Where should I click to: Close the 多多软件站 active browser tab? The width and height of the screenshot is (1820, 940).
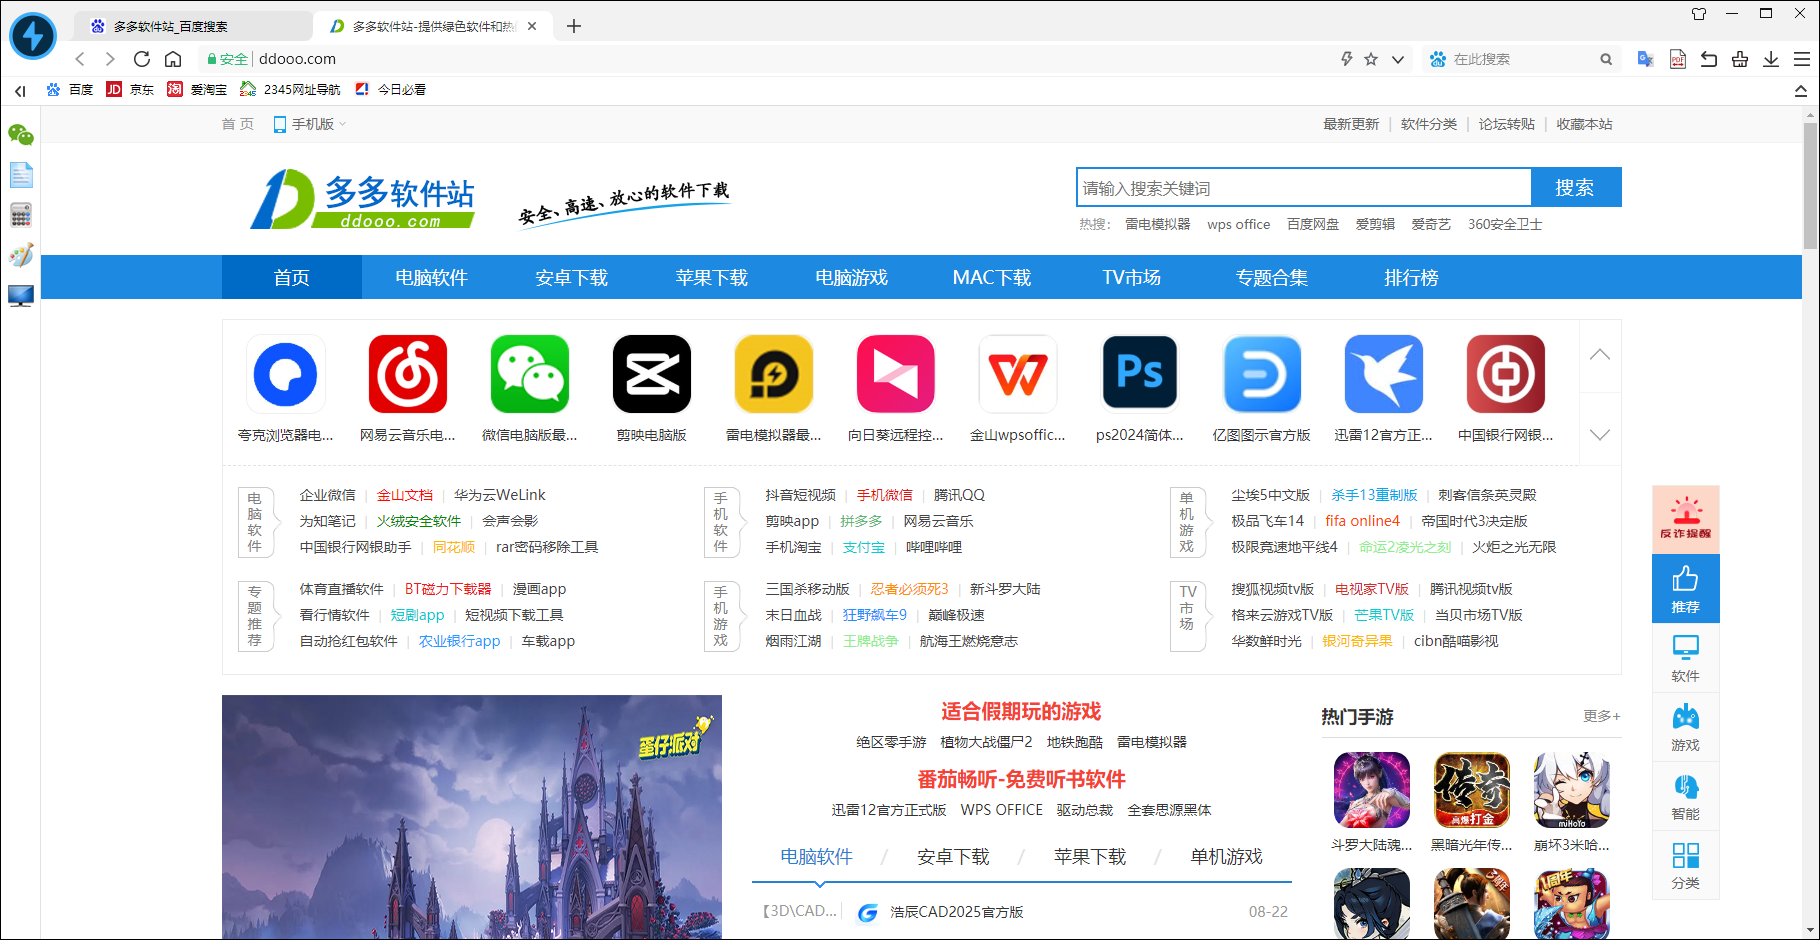[532, 26]
